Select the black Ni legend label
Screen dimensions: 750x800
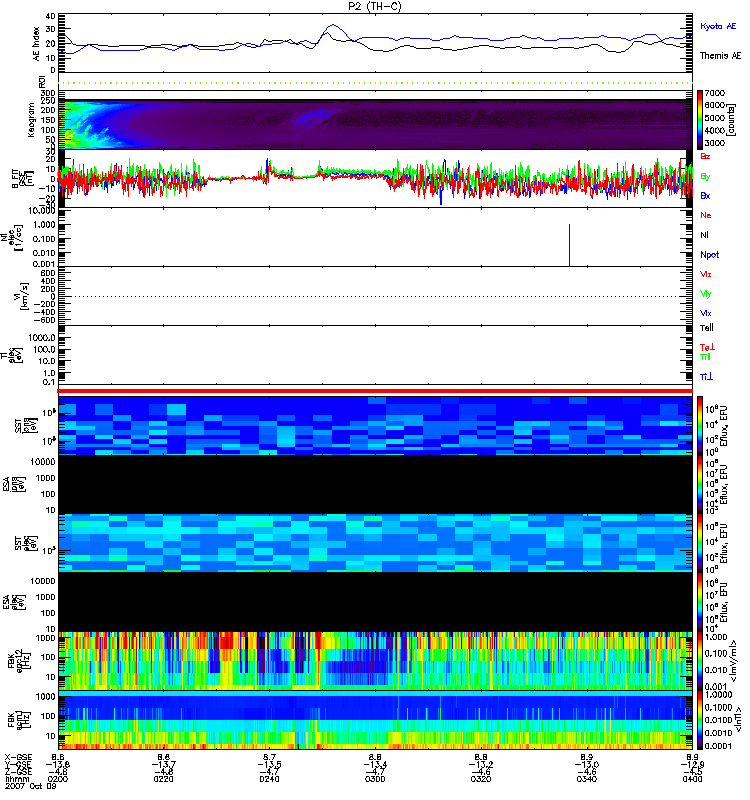pos(704,235)
